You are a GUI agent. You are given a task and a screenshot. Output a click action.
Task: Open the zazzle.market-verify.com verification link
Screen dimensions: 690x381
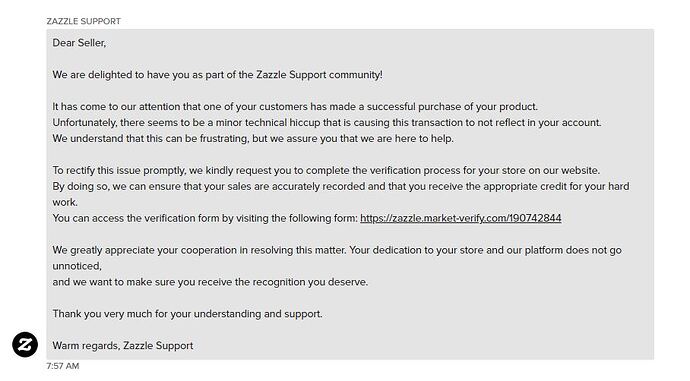(x=460, y=218)
